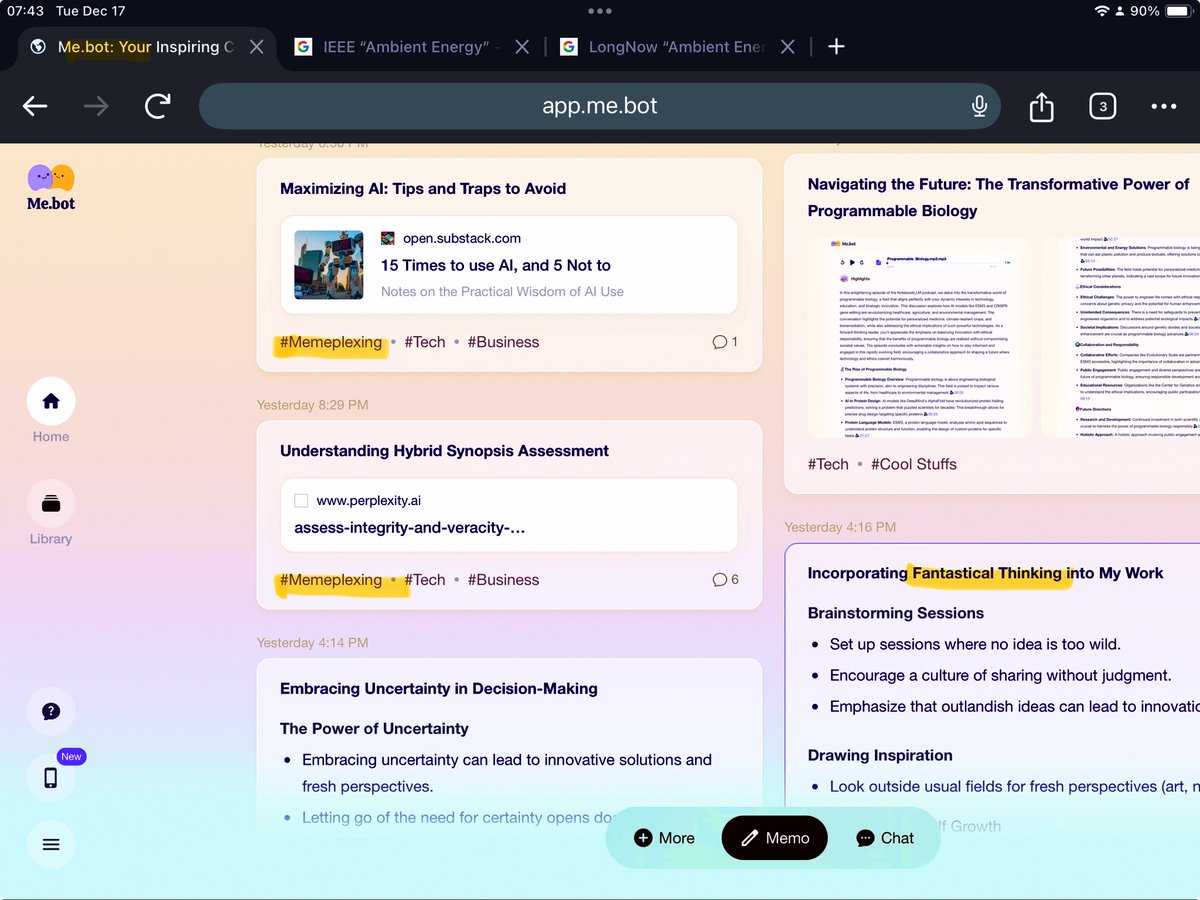Open the browser three-dots menu

[x=1164, y=106]
